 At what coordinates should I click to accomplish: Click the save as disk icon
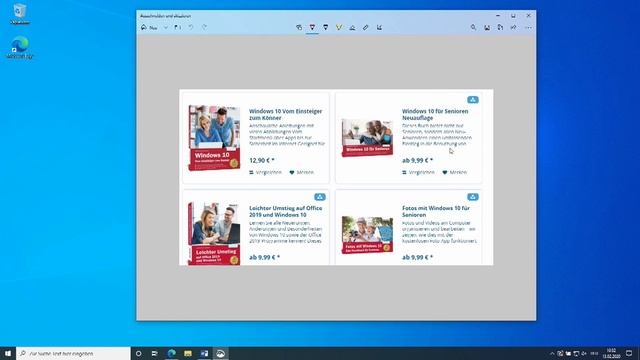[x=487, y=27]
